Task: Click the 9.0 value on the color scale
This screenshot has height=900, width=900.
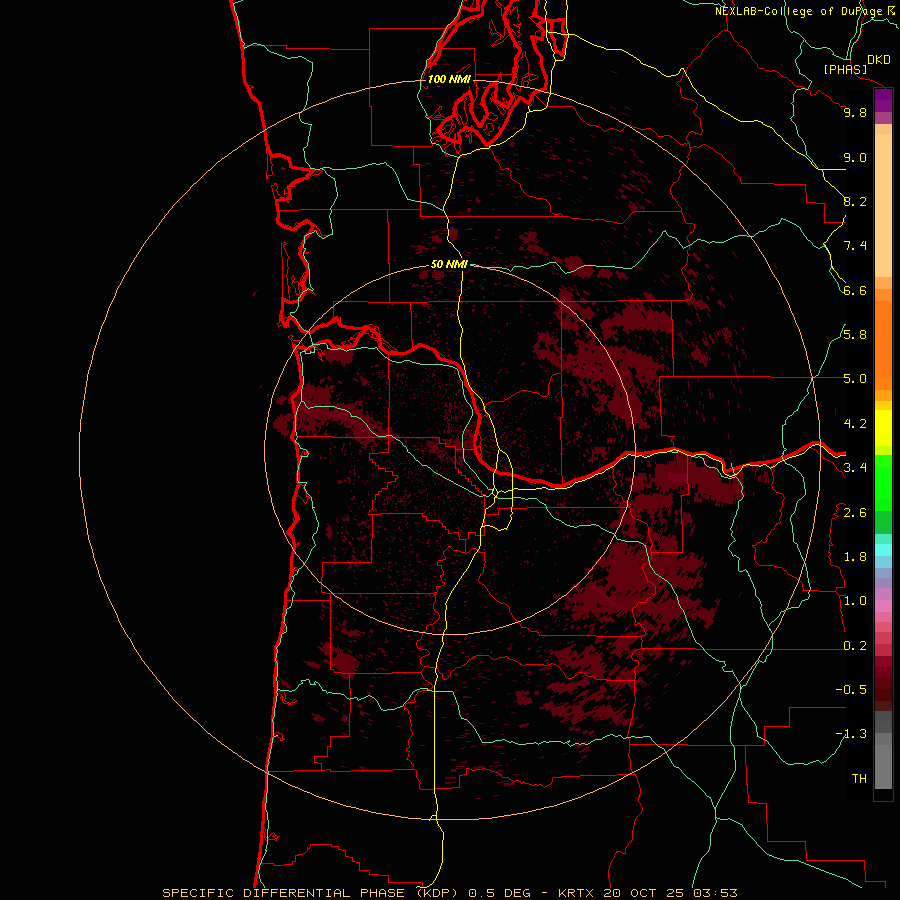Action: 855,157
